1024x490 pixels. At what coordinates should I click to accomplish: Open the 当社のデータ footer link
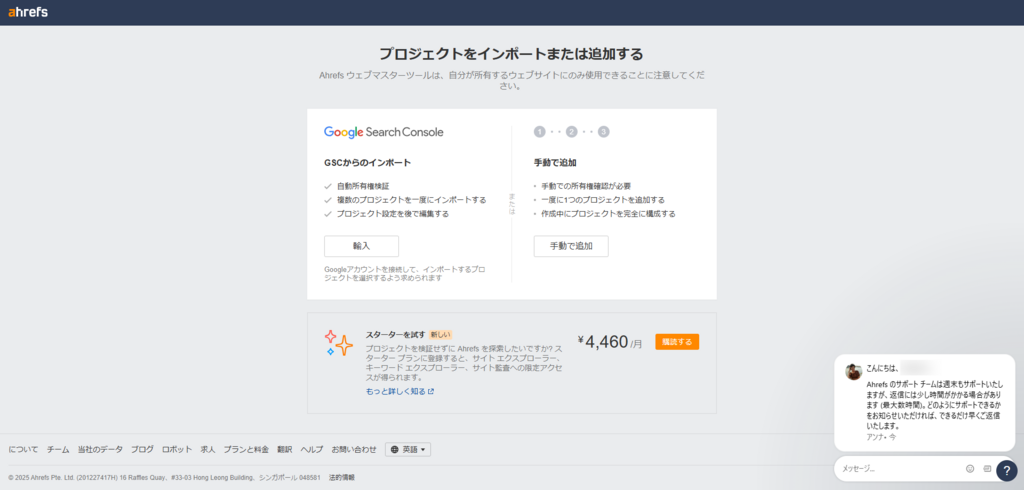100,449
